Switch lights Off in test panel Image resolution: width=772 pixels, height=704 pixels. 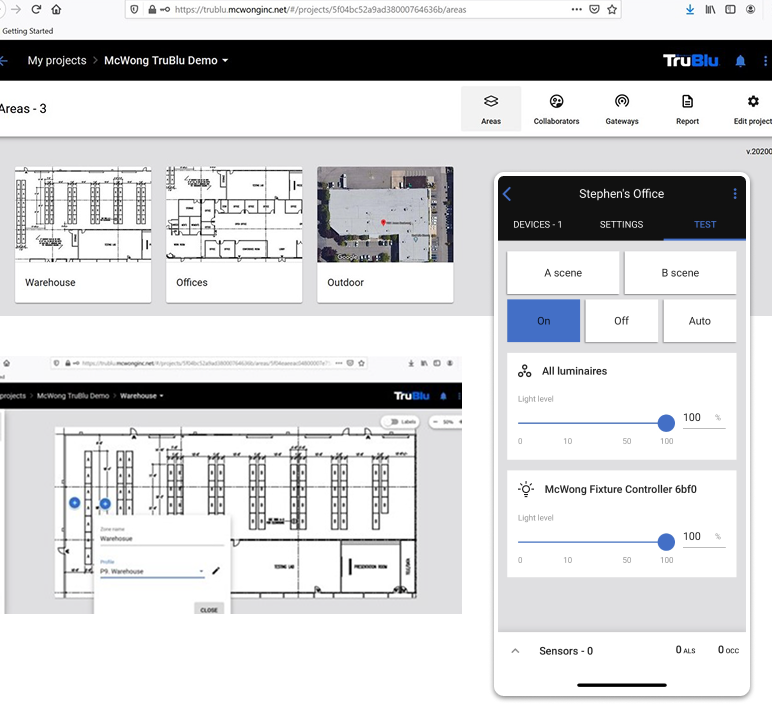point(621,321)
